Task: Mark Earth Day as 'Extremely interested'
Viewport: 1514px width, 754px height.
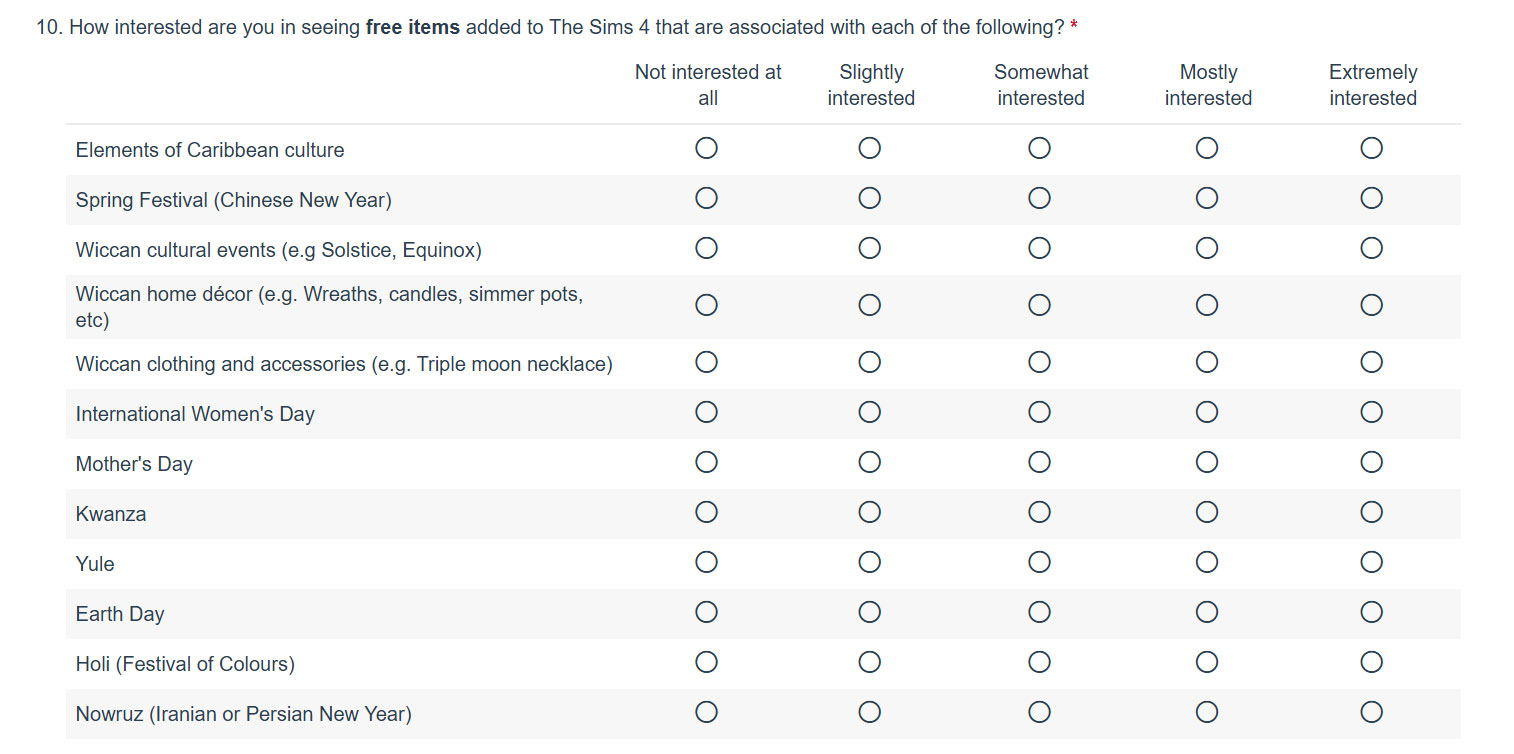Action: pyautogui.click(x=1371, y=612)
